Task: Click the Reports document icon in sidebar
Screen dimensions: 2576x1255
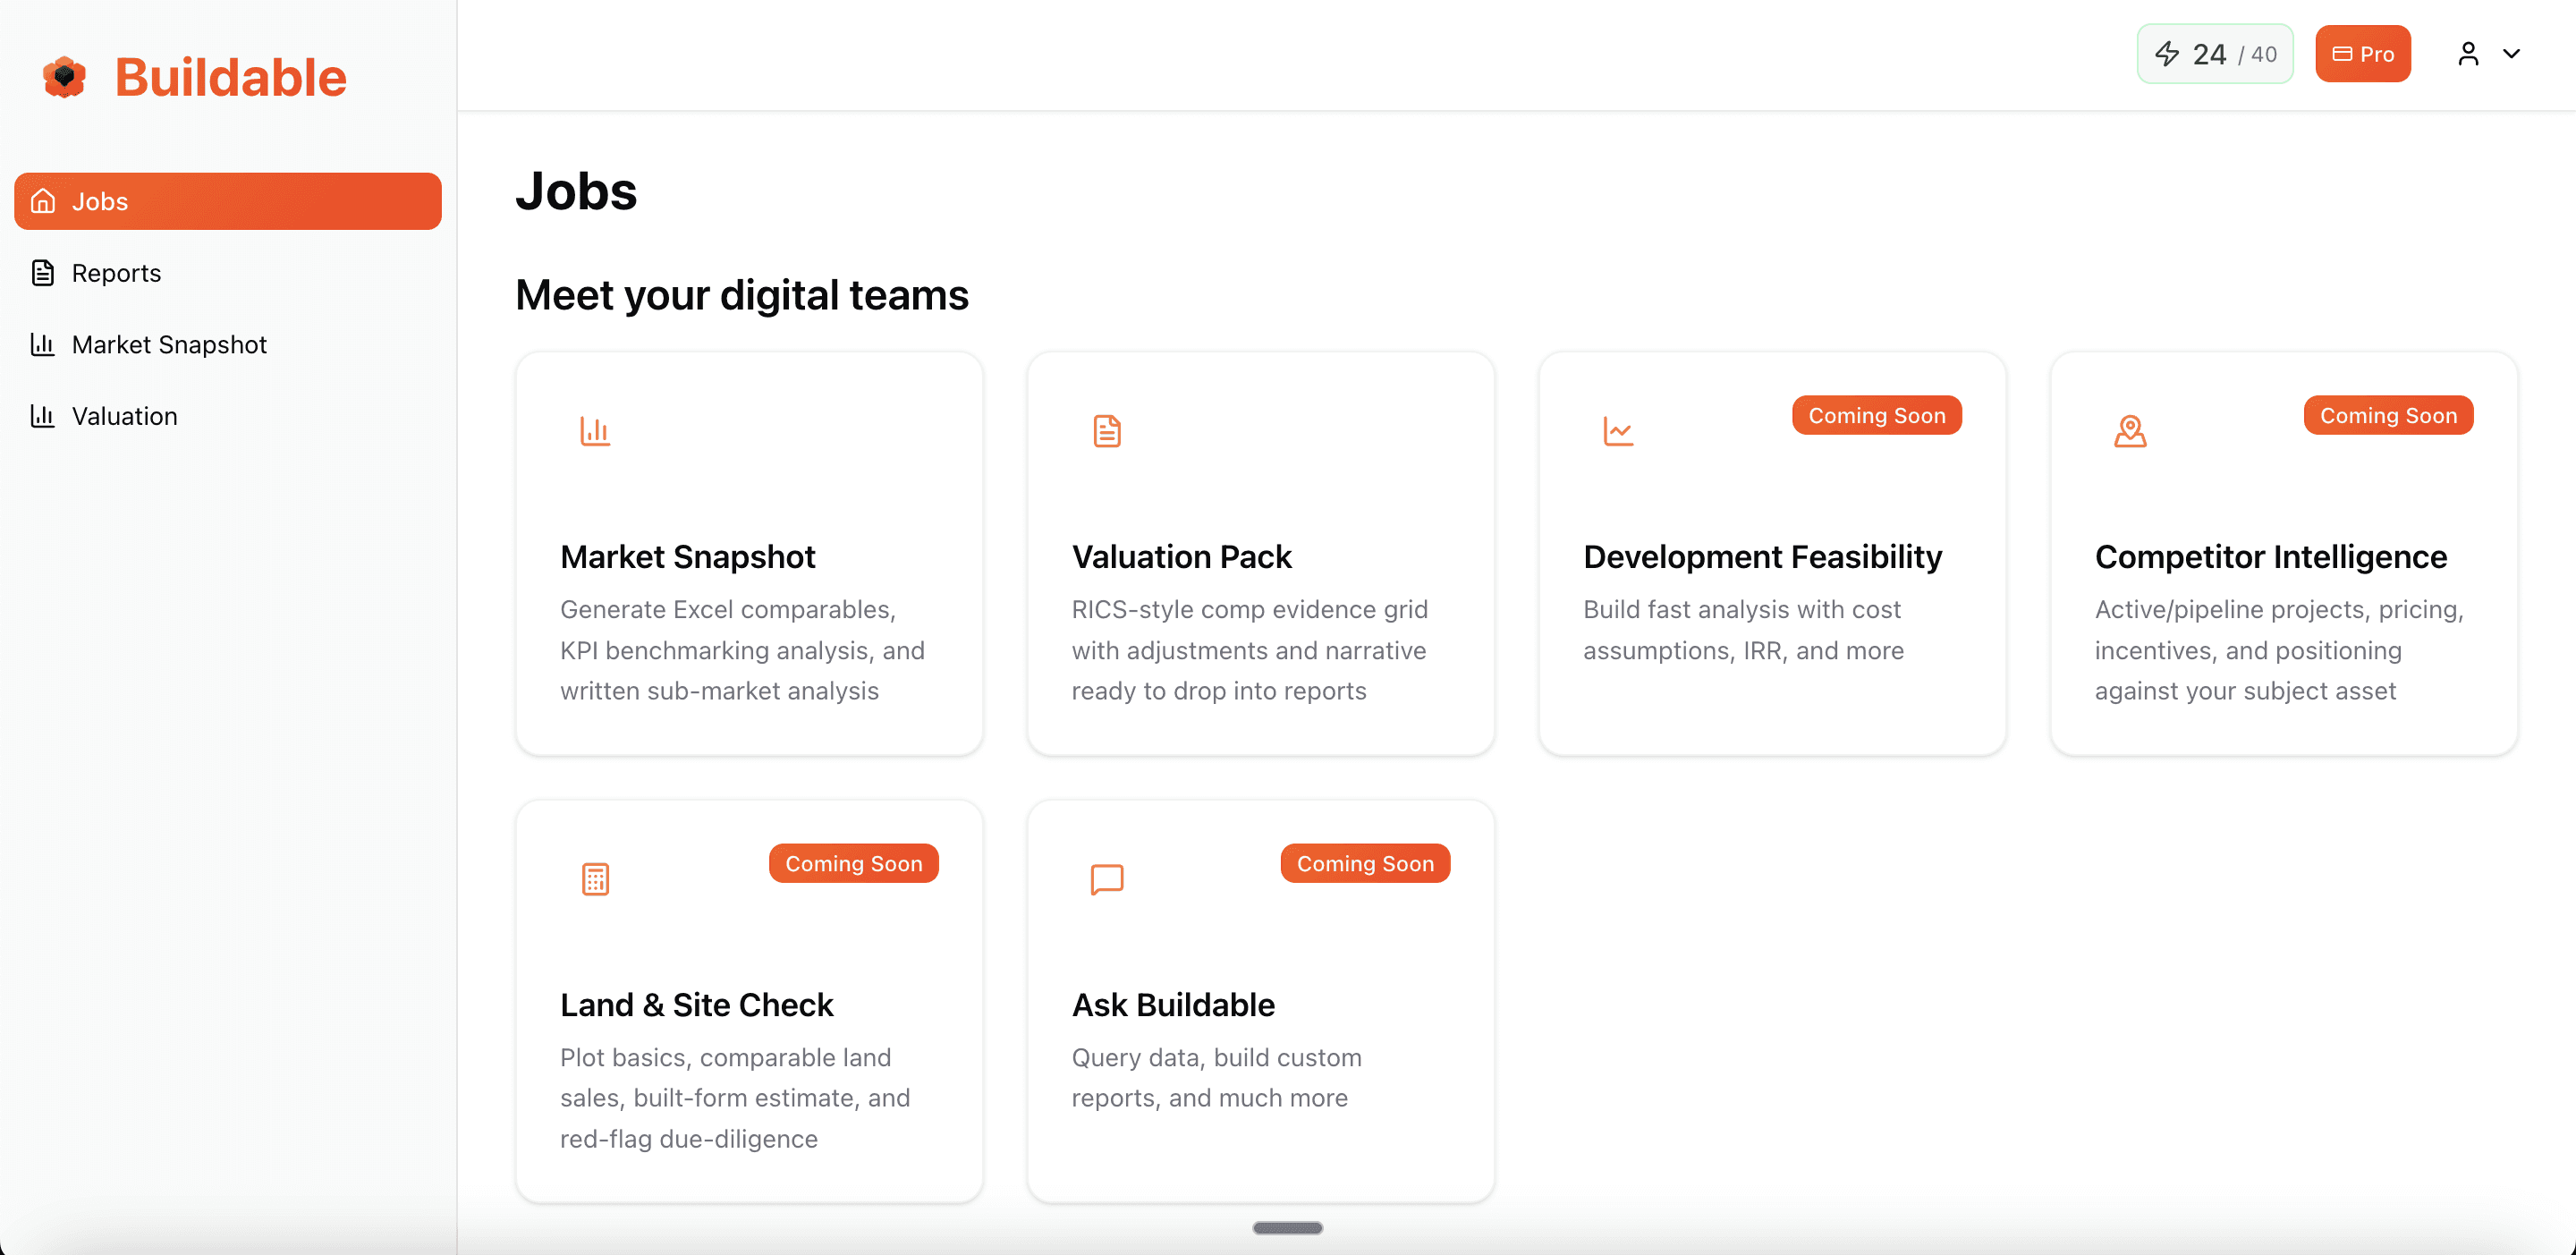Action: click(43, 273)
